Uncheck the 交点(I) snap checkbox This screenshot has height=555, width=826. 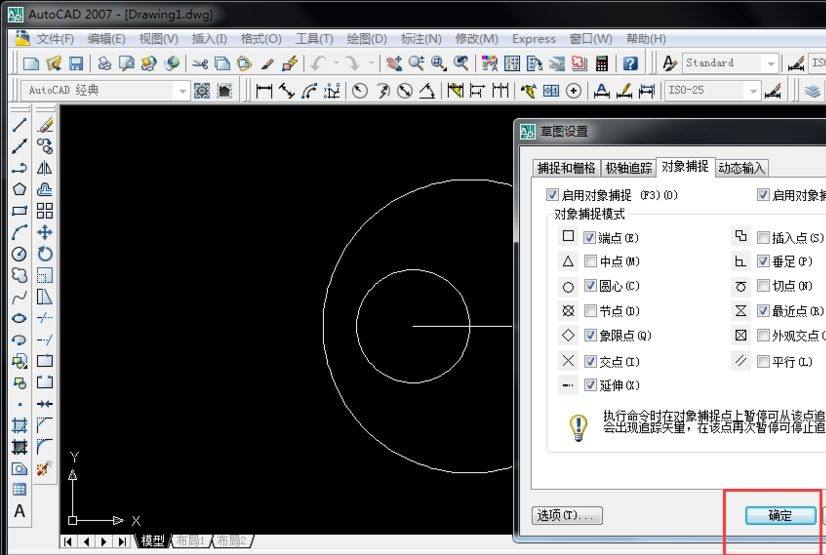(x=590, y=361)
